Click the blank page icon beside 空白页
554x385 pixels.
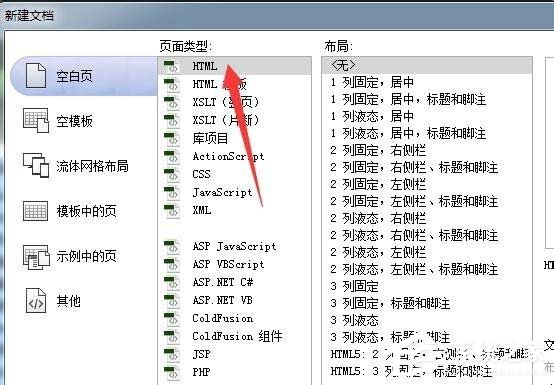(36, 76)
